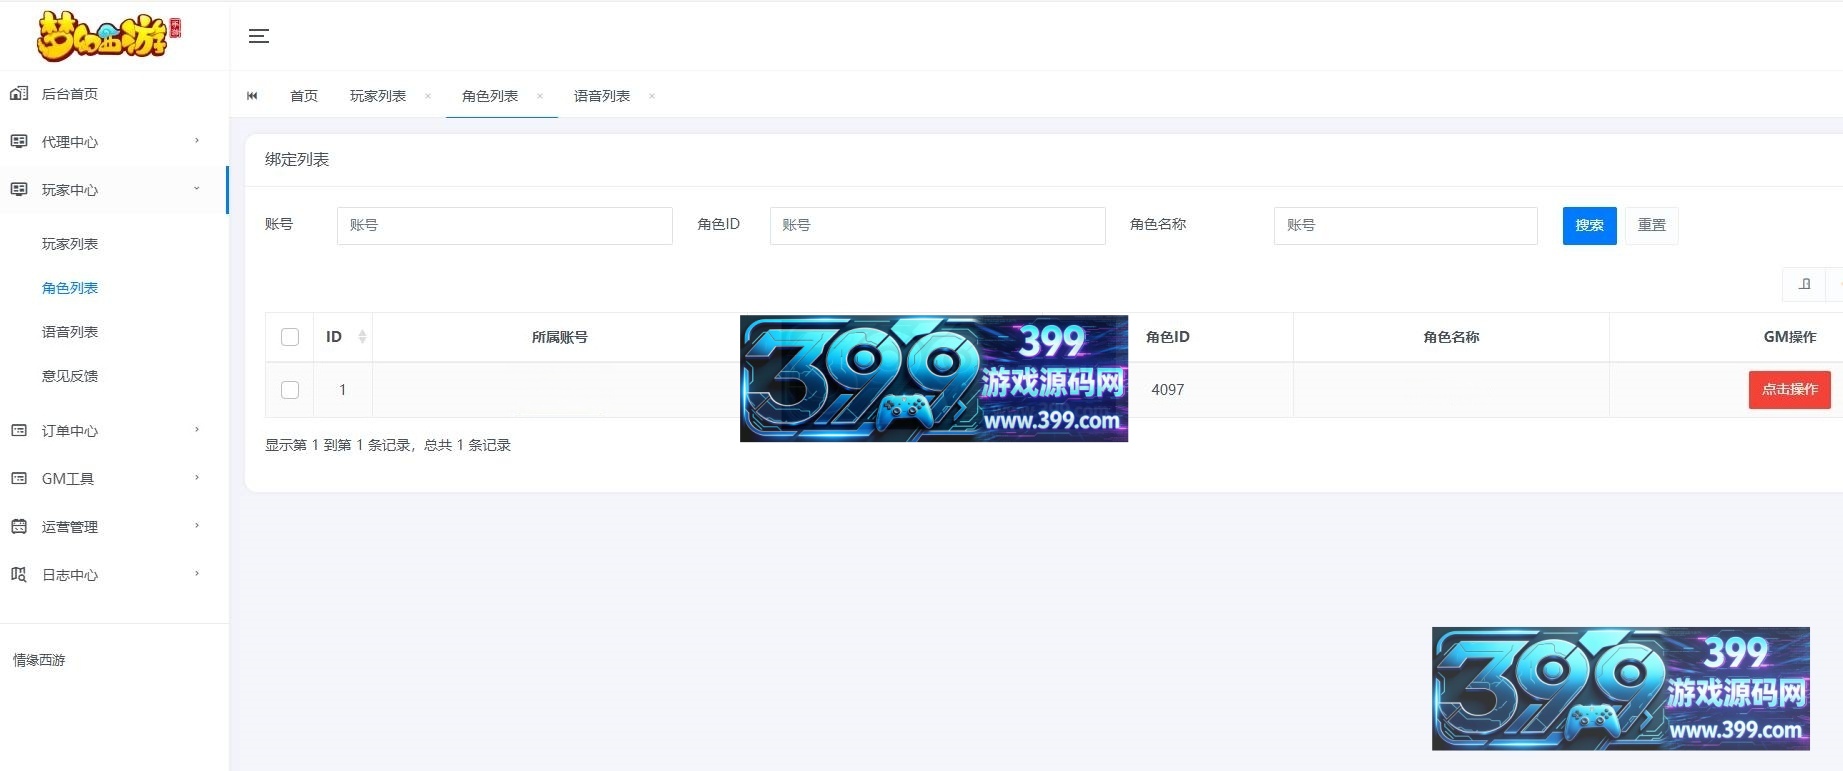Click the 代理中心 sidebar icon
Screen dimensions: 1843x771
click(19, 142)
